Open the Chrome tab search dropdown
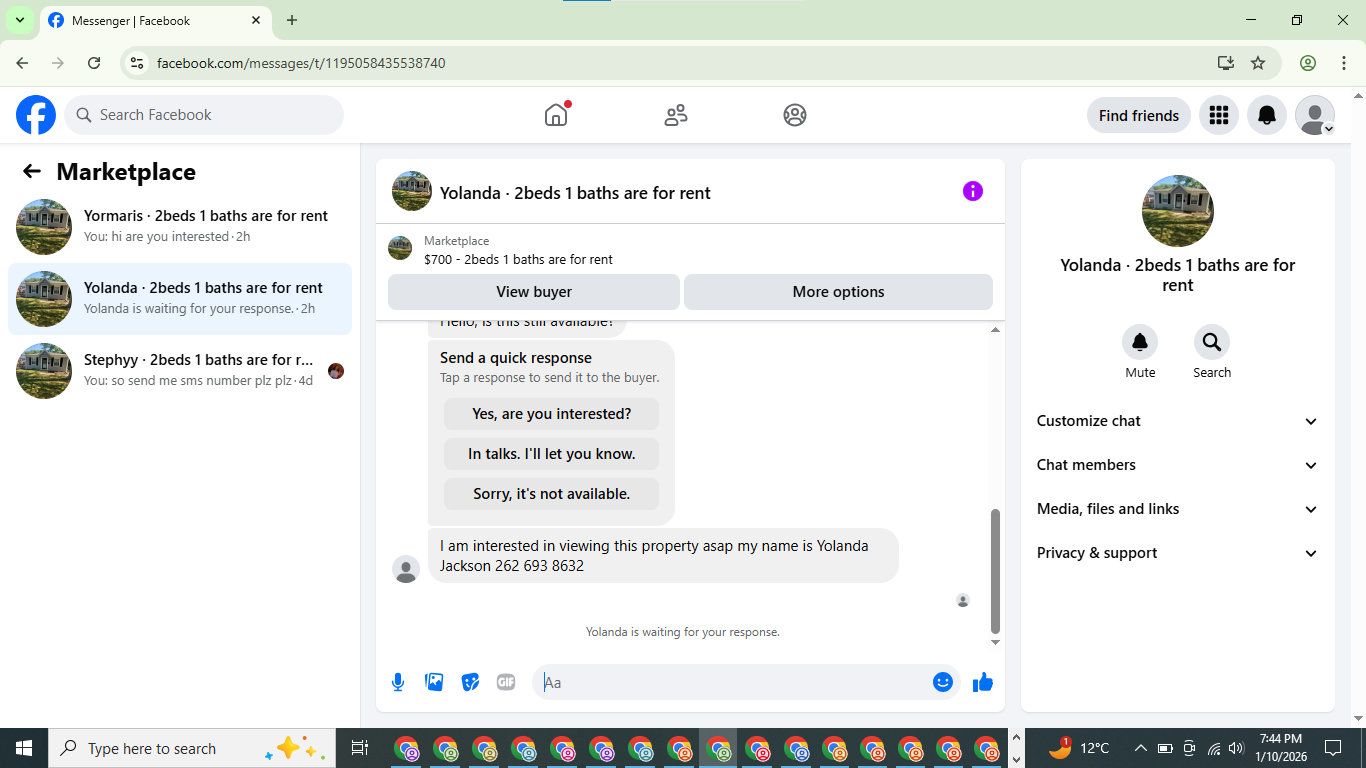 click(x=19, y=20)
